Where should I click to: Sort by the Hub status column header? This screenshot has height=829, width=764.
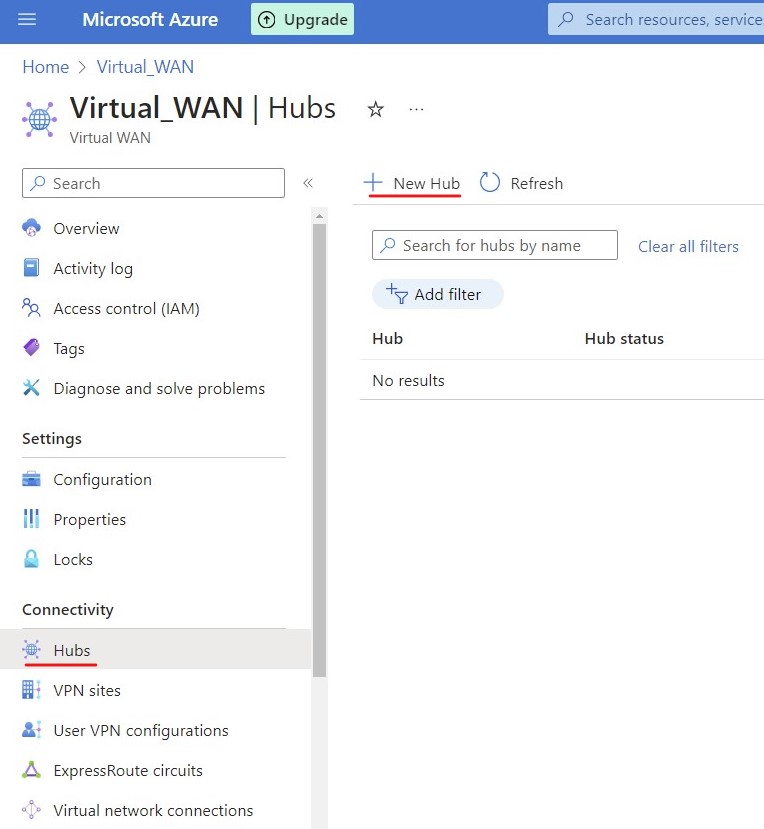point(624,338)
